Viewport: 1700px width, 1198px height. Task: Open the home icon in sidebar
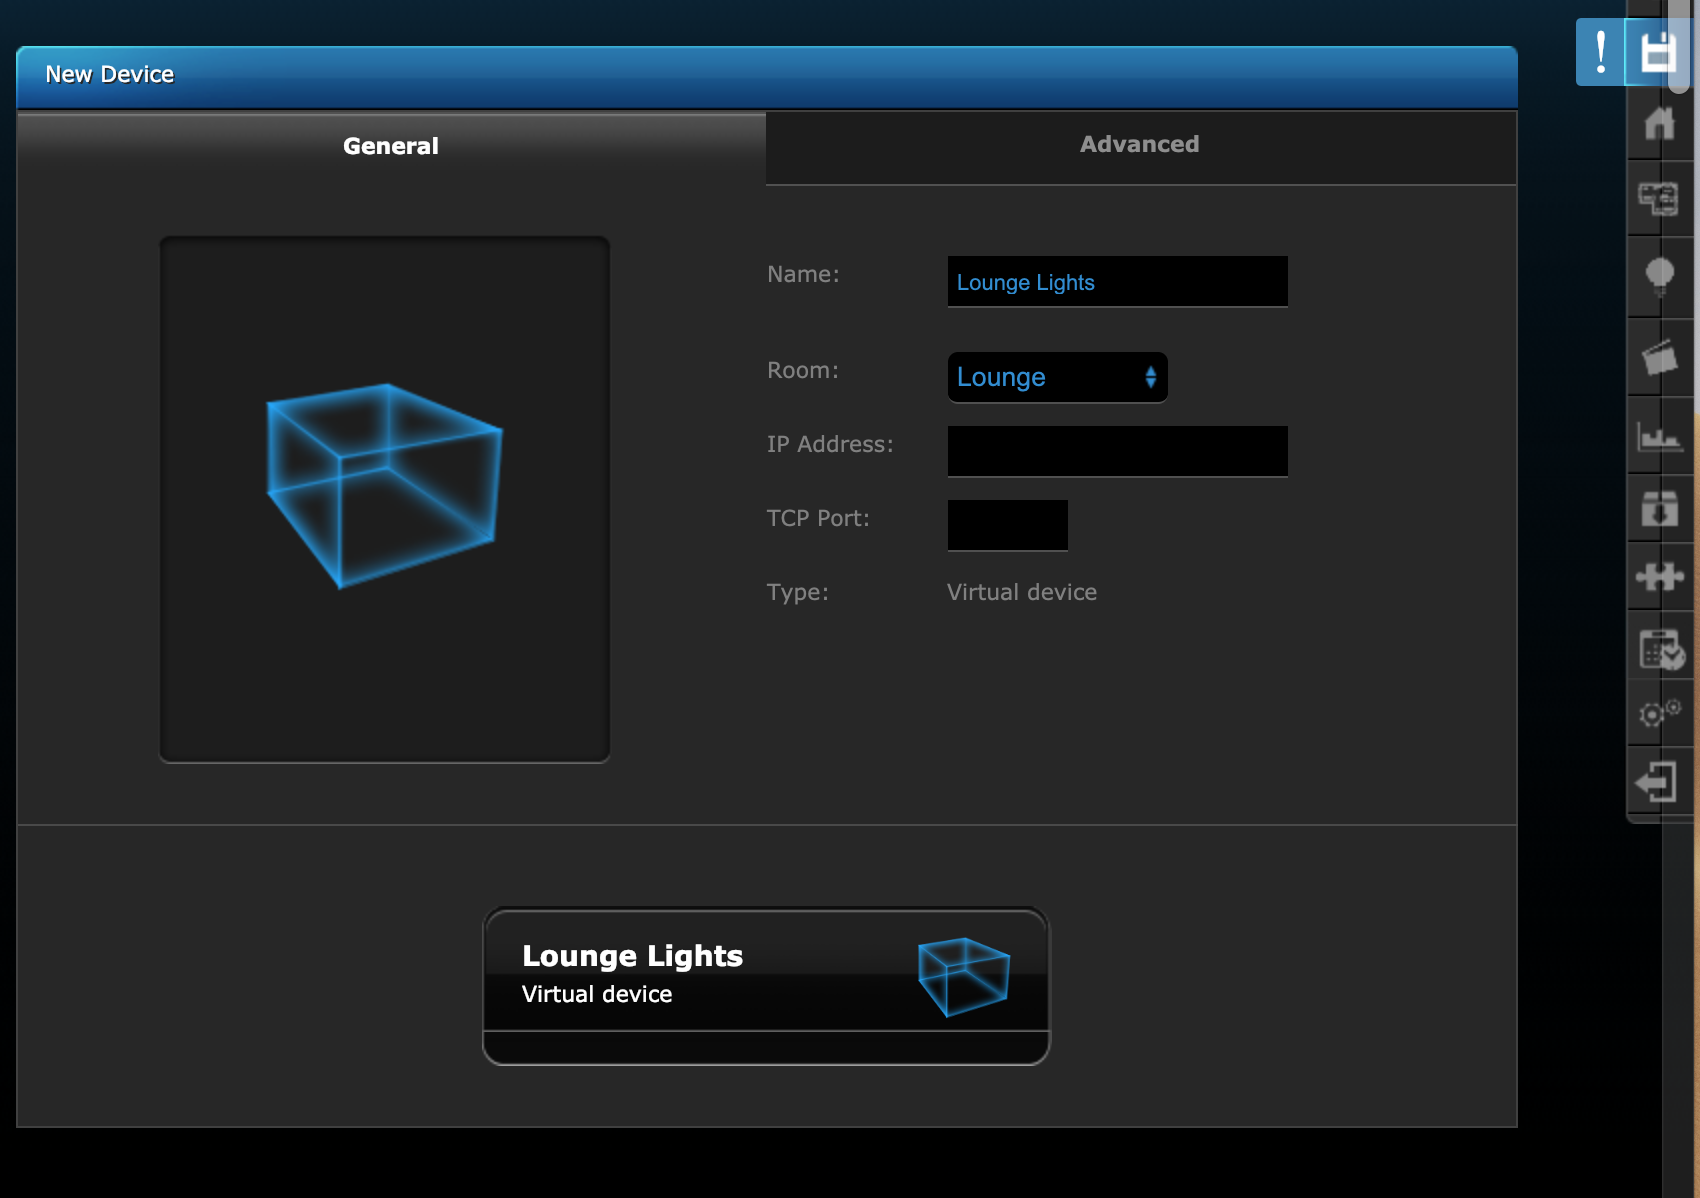click(x=1659, y=124)
